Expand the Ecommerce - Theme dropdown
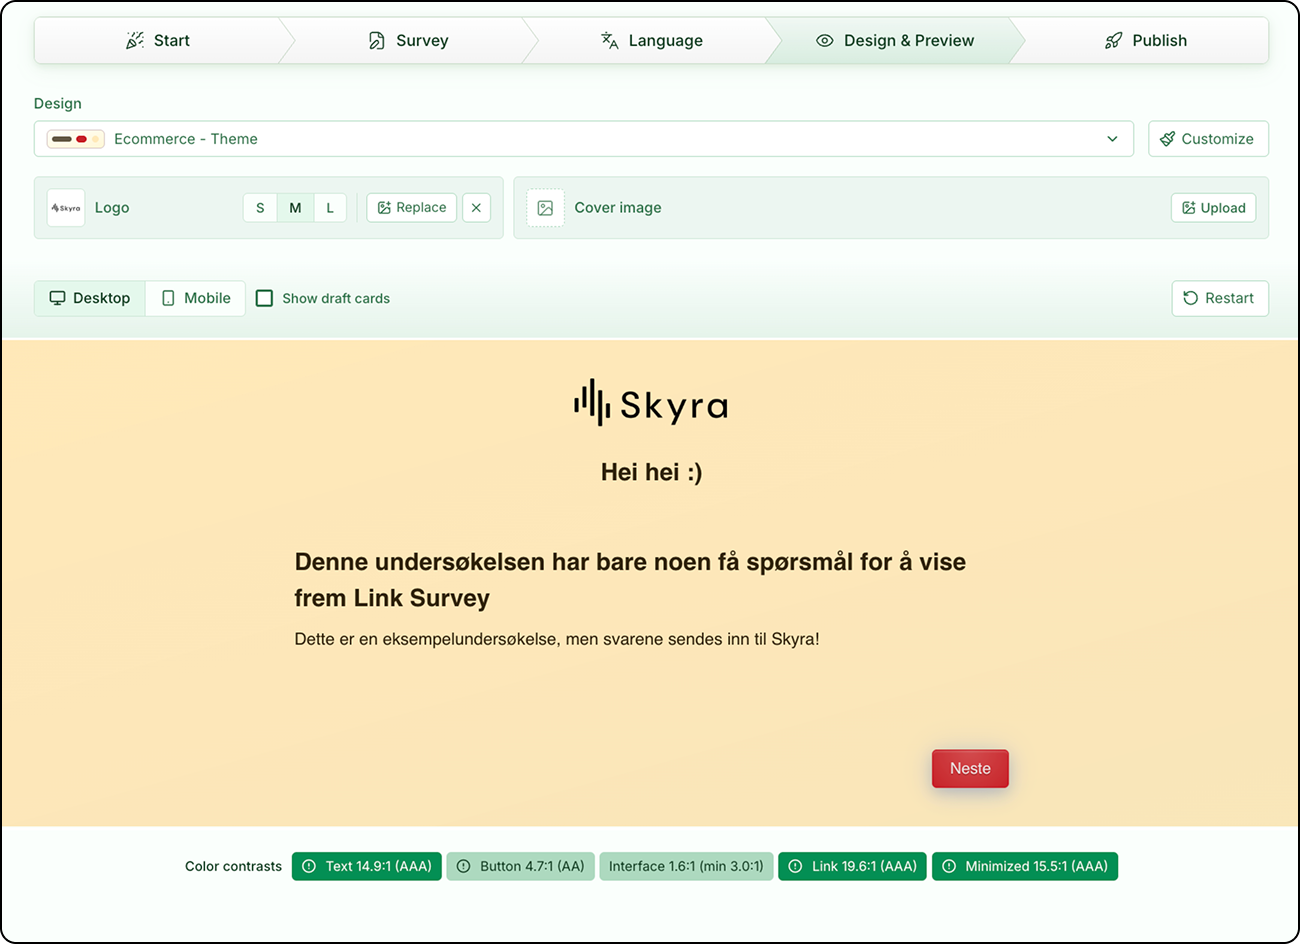The image size is (1300, 944). [584, 139]
